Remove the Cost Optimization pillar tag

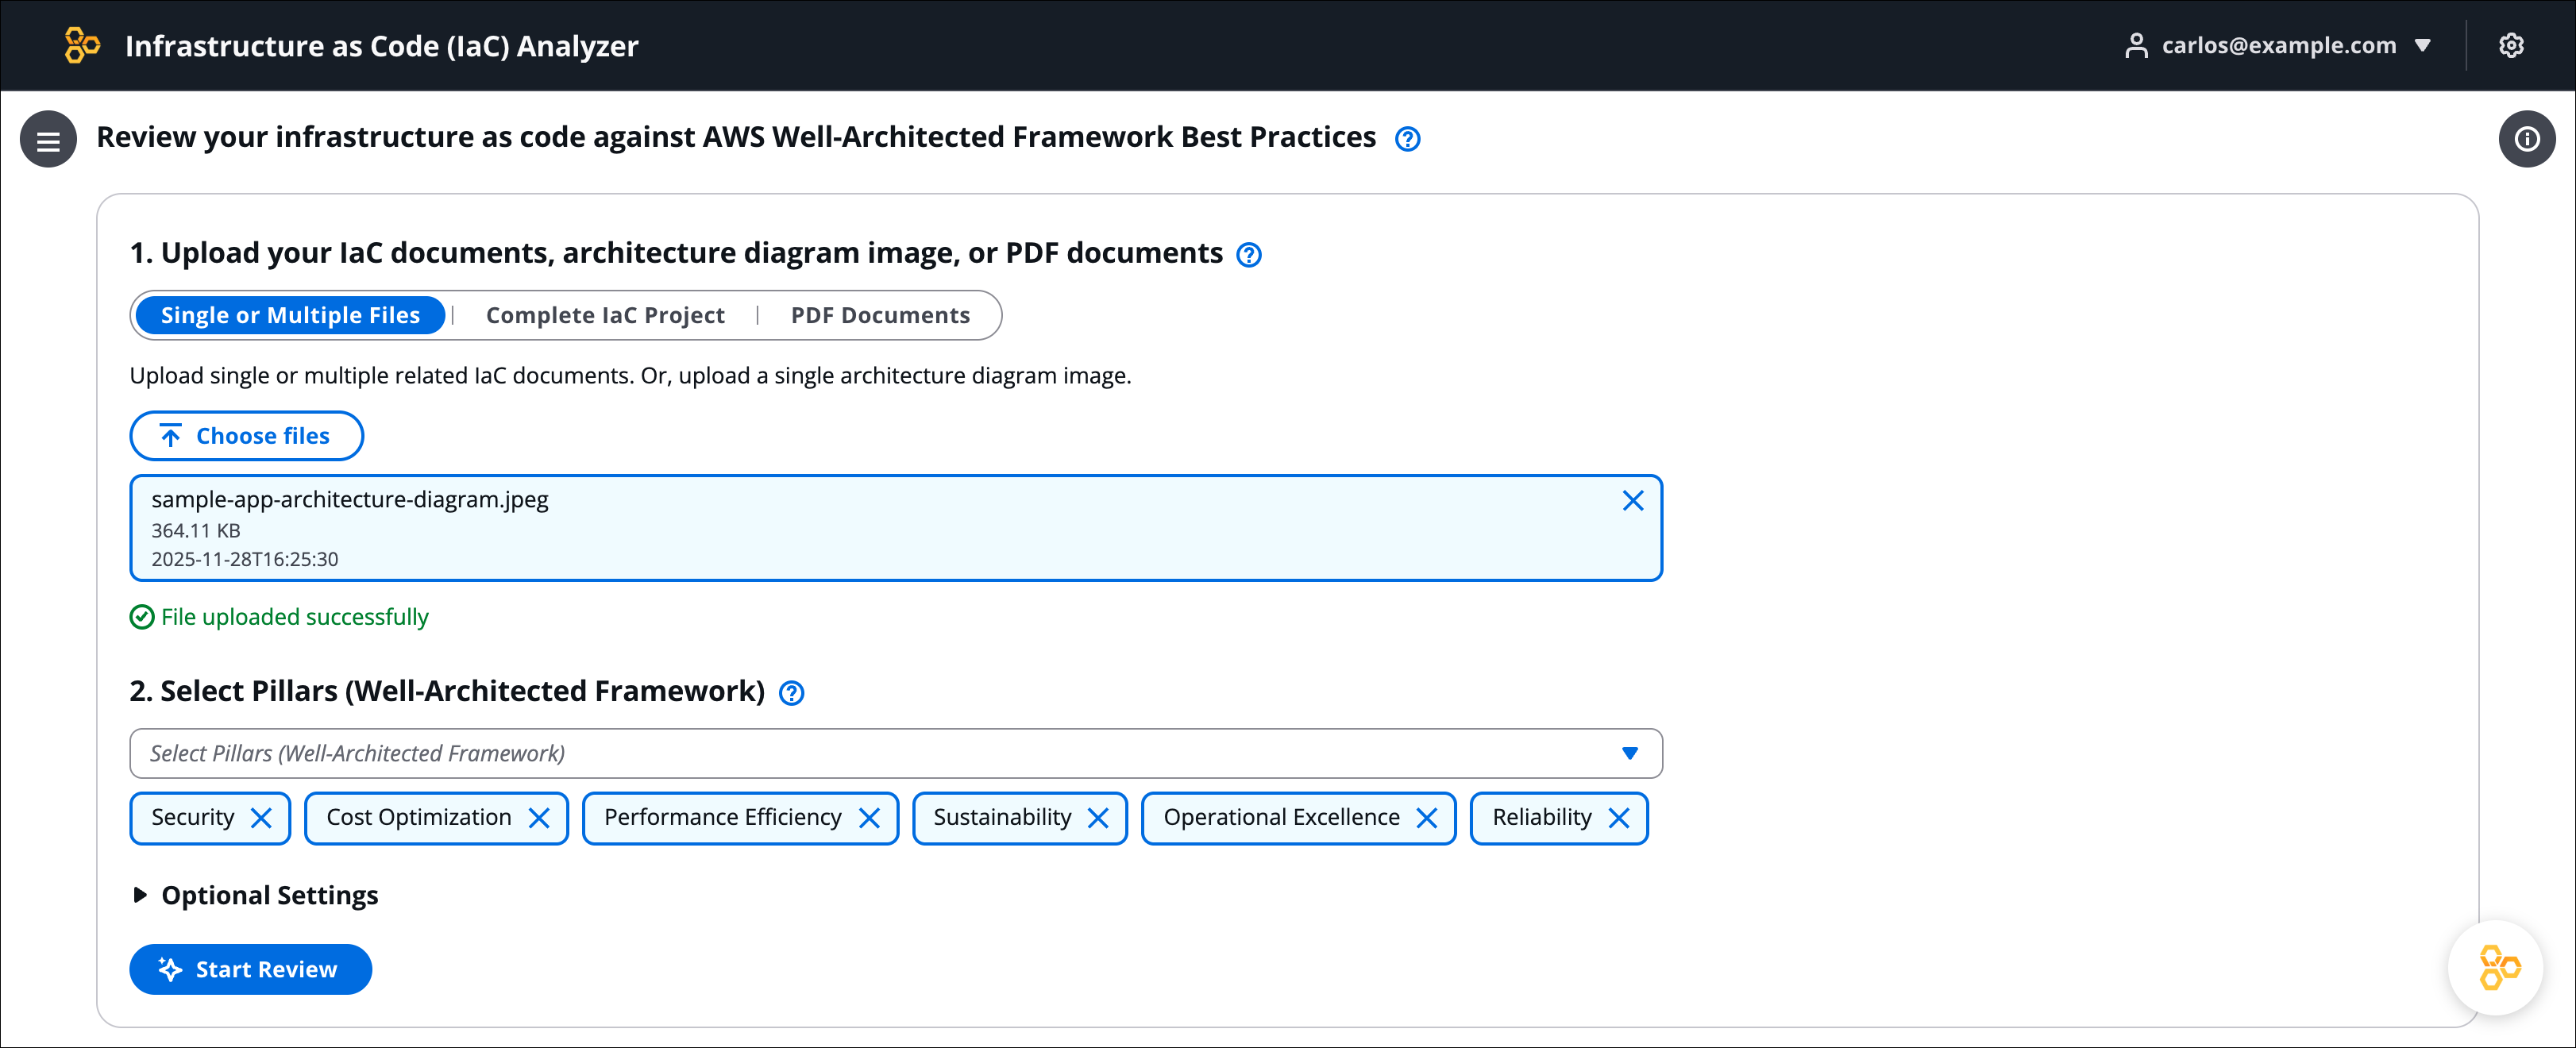tap(539, 818)
